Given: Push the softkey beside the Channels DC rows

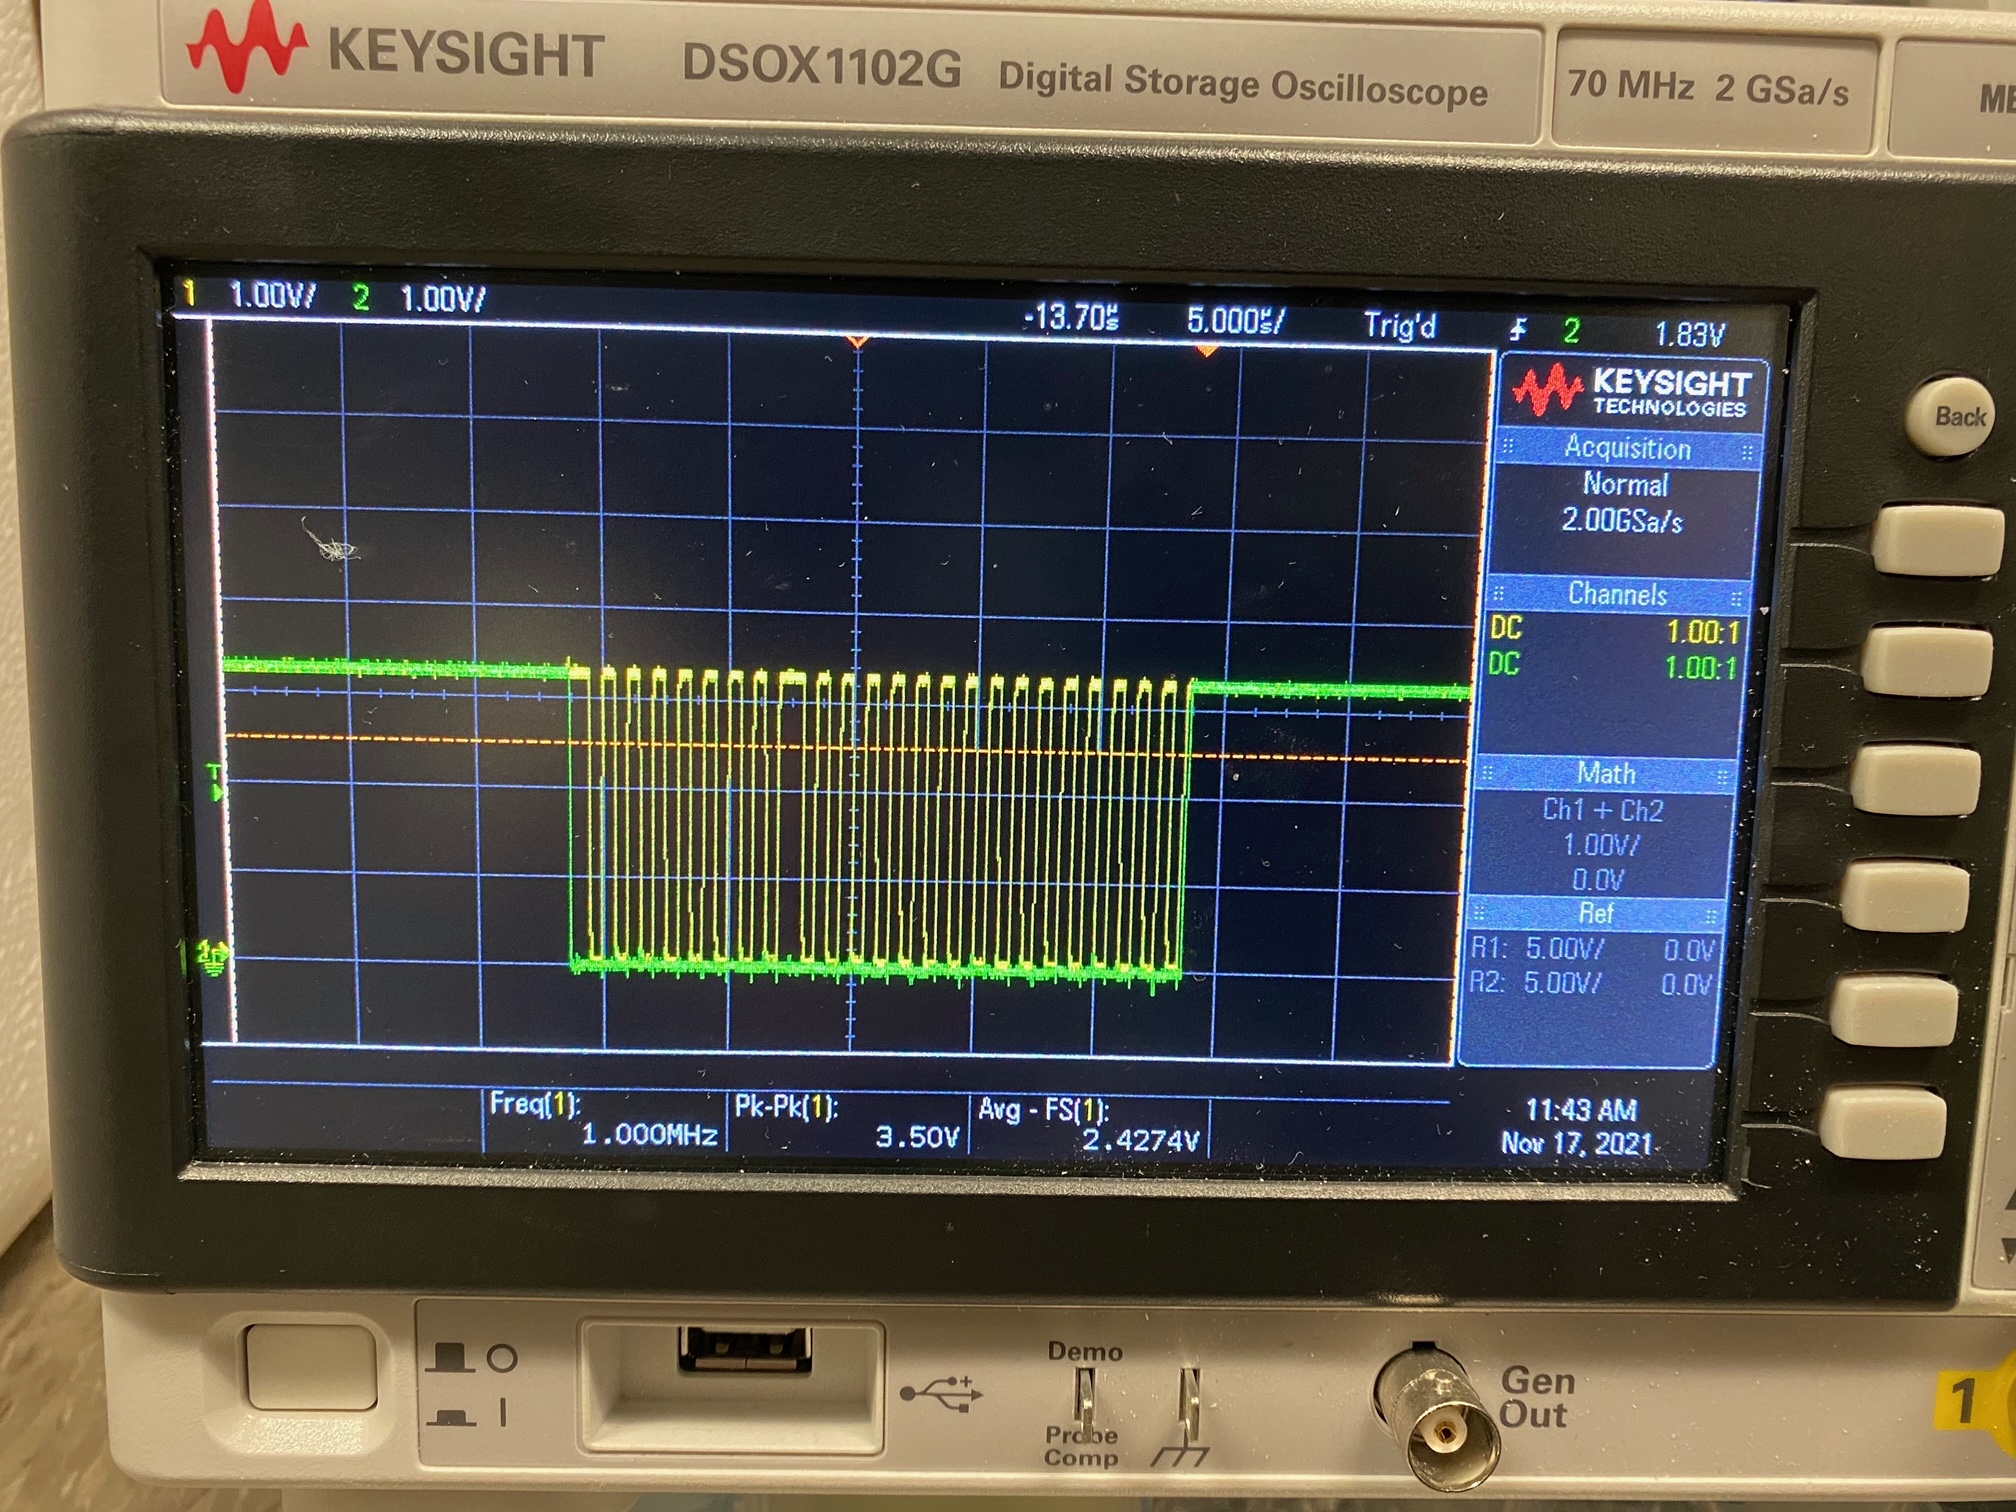Looking at the screenshot, I should tap(1928, 660).
